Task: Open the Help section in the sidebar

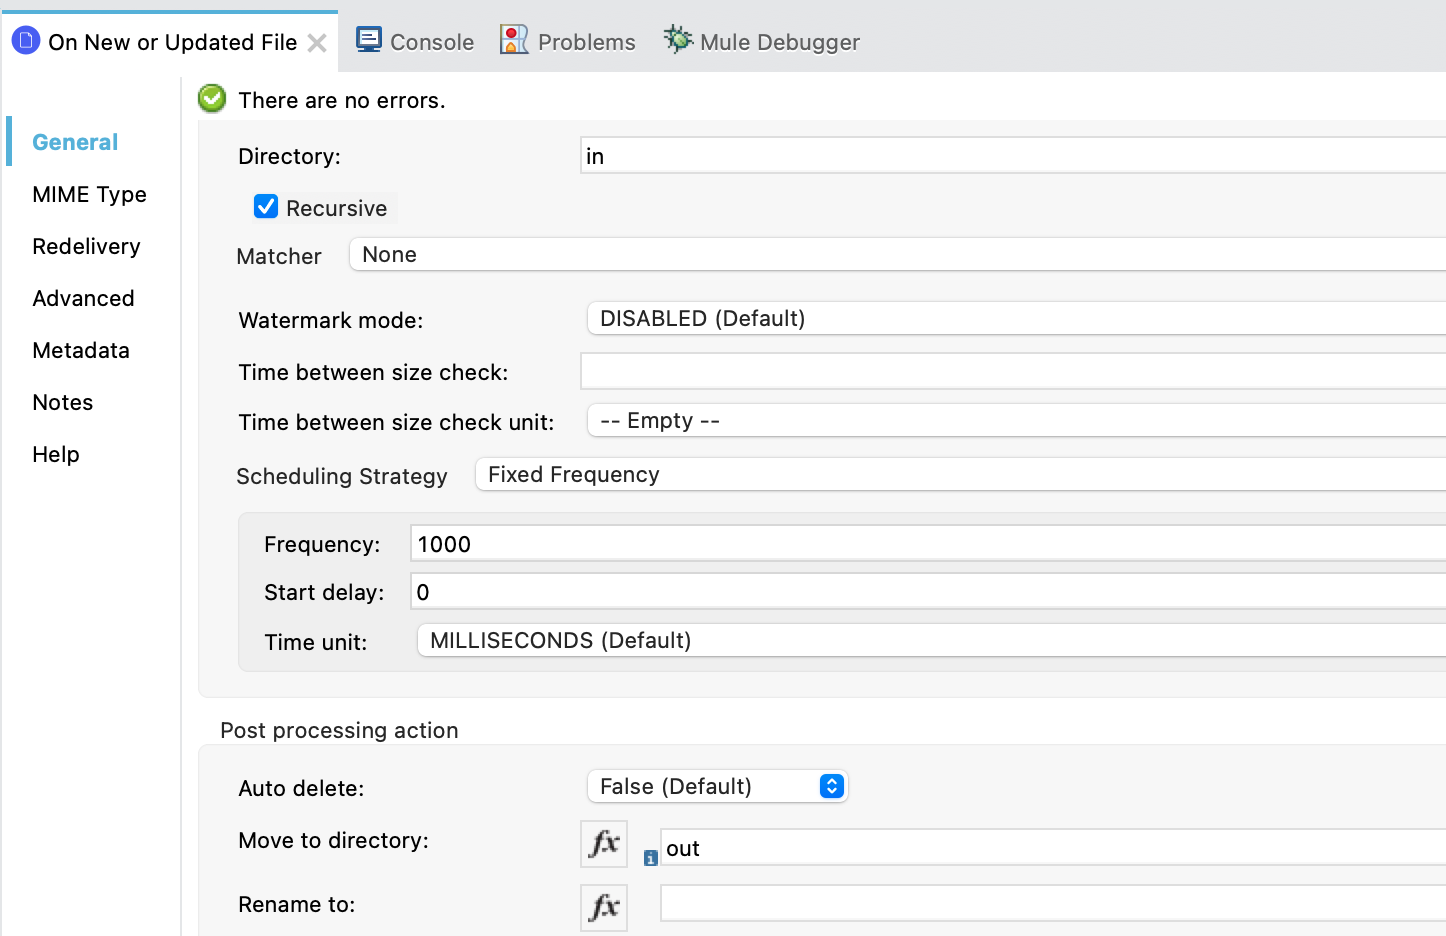Action: tap(55, 454)
